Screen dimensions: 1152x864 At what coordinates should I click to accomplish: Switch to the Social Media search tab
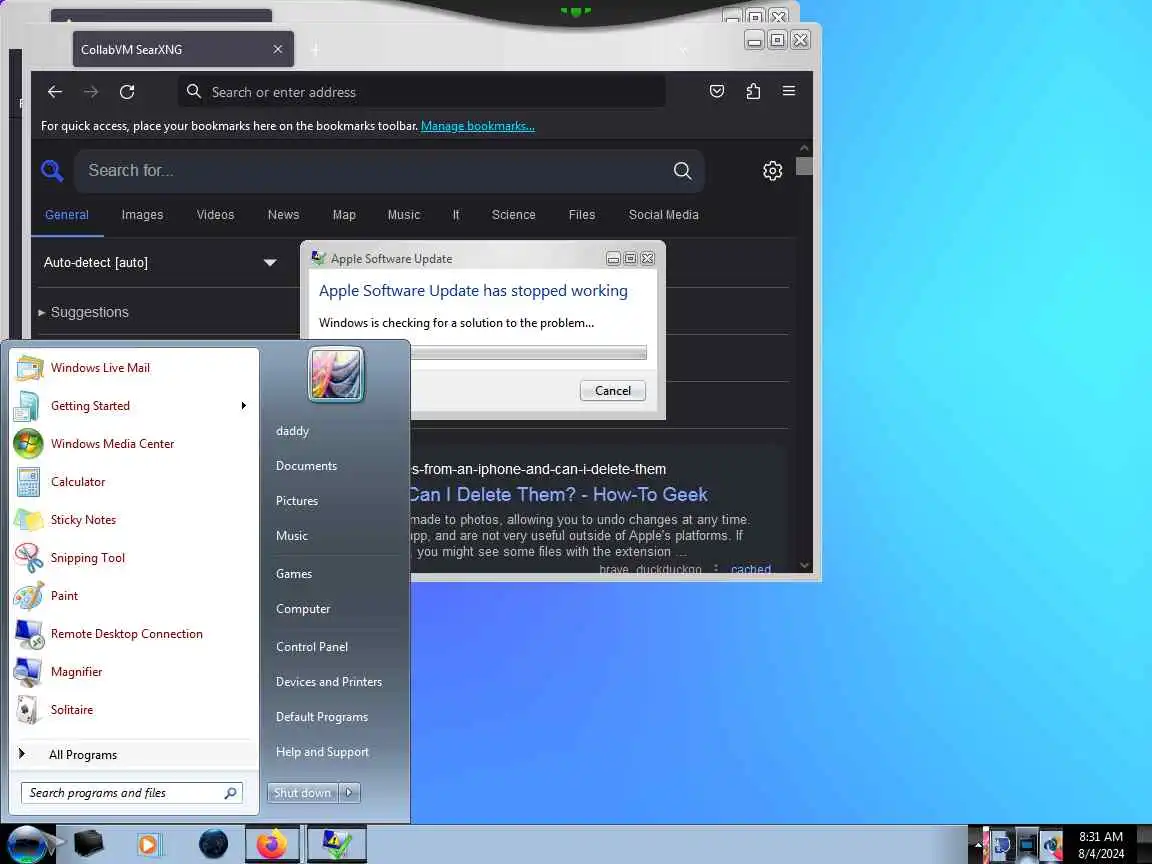(663, 215)
